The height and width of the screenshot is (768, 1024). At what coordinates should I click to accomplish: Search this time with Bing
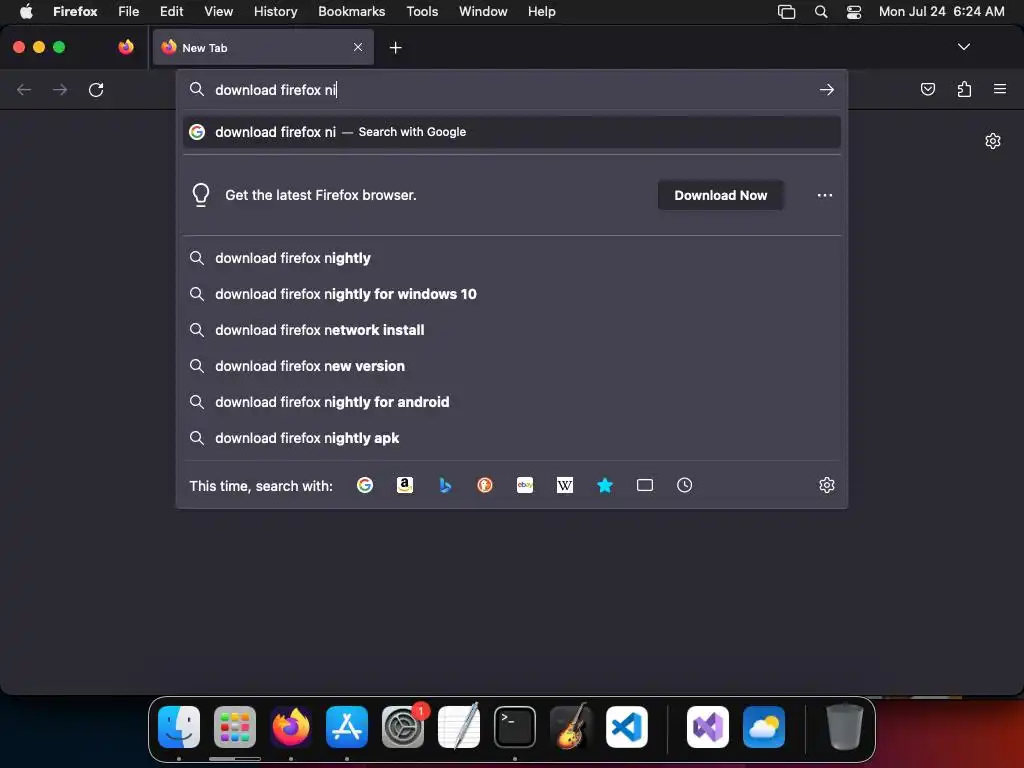(445, 485)
